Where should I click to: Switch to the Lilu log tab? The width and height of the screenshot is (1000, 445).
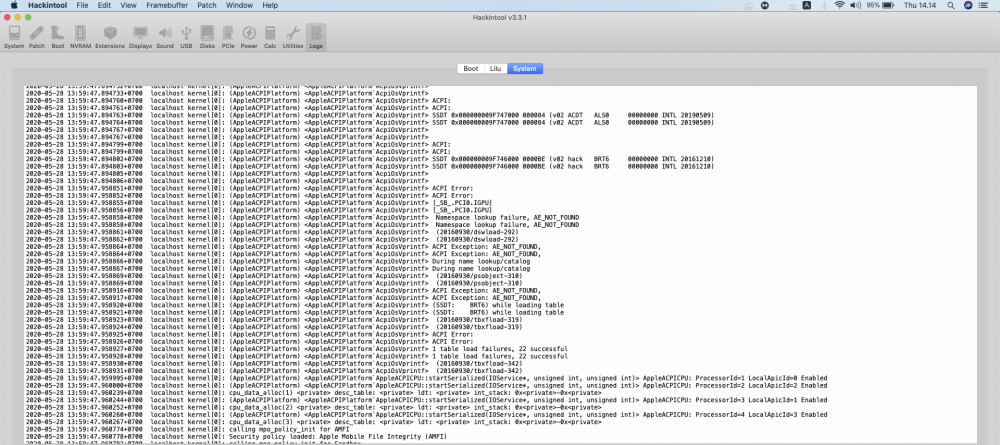pyautogui.click(x=496, y=69)
